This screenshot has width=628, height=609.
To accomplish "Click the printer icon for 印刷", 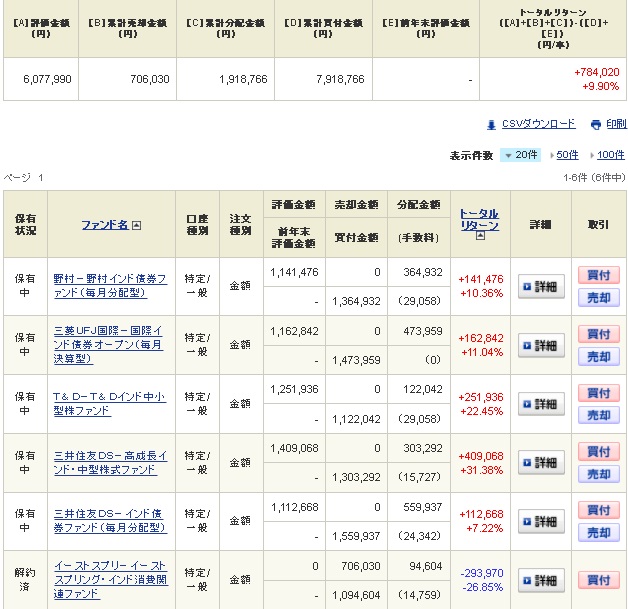I will (x=595, y=125).
